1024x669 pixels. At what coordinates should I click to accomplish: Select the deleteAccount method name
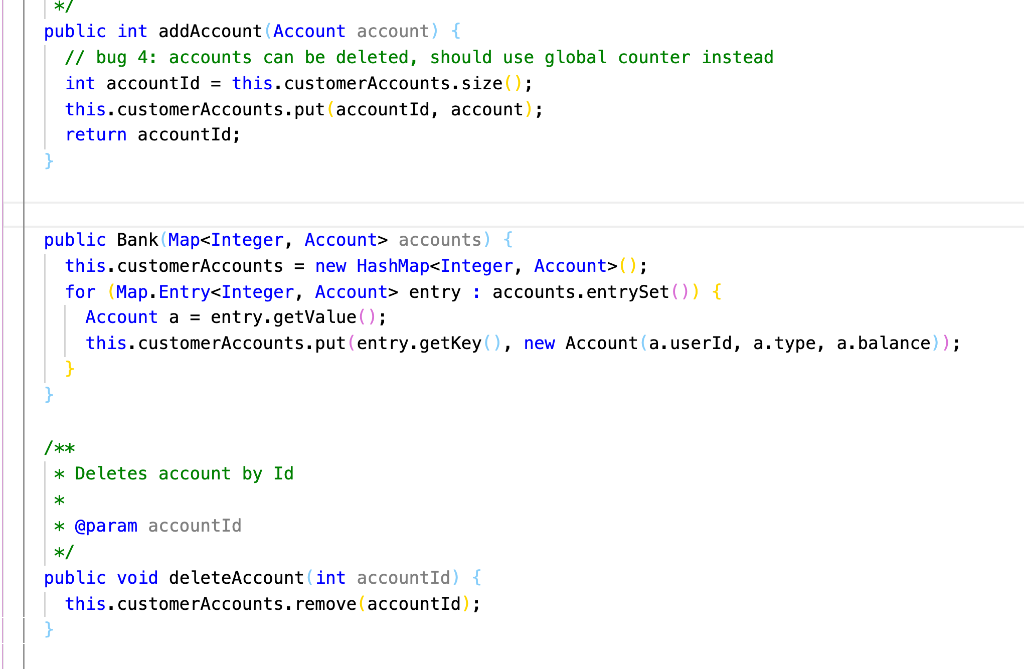pos(236,577)
